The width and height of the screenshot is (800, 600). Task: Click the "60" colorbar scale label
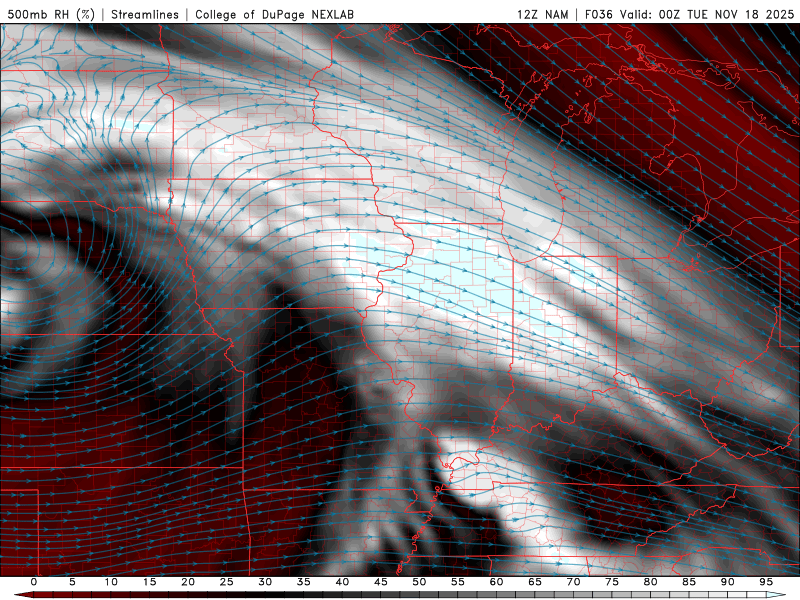tap(496, 582)
